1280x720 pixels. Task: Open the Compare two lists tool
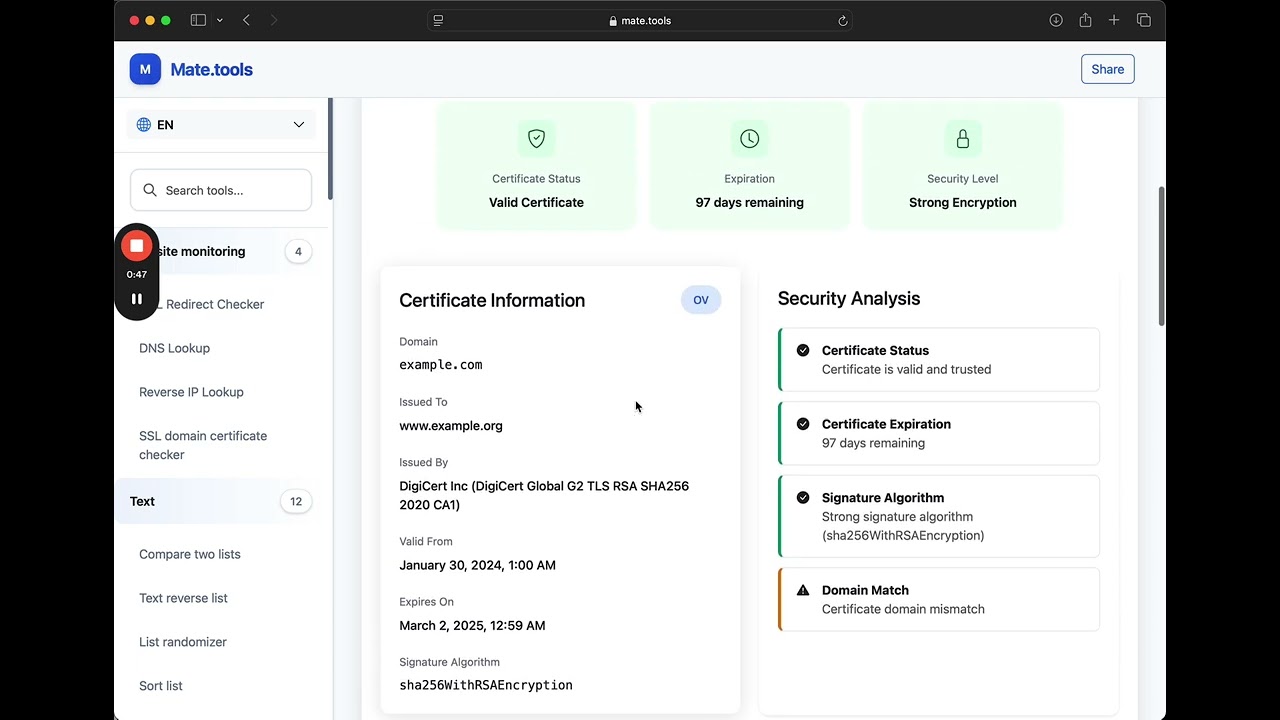point(190,554)
